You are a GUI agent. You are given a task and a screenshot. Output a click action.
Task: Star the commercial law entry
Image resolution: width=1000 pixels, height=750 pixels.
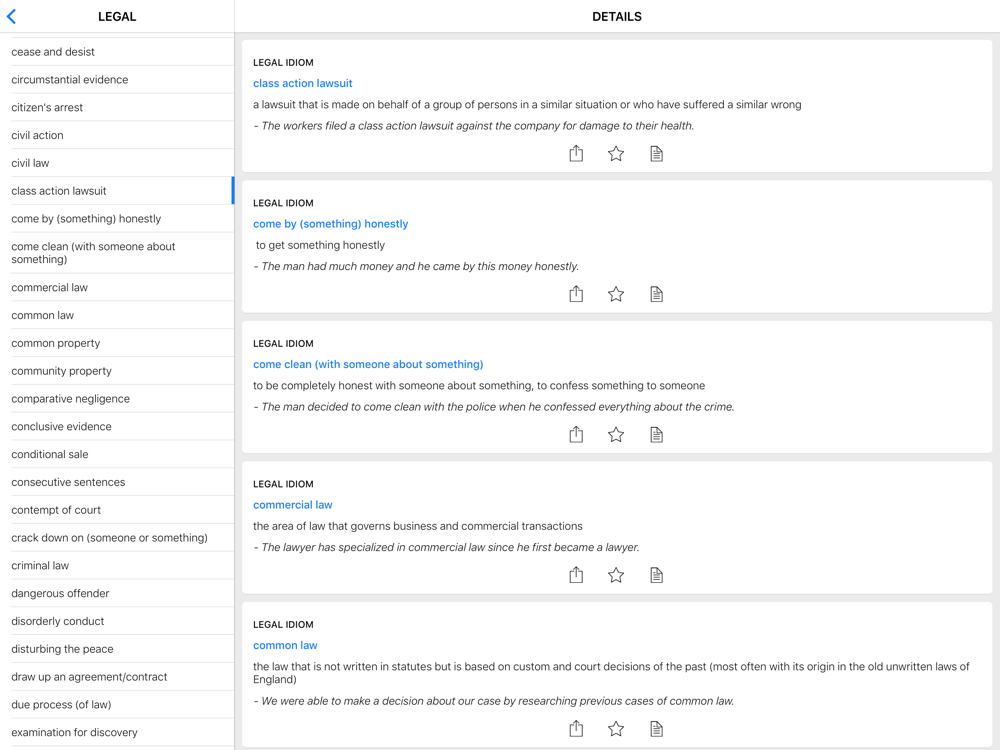pyautogui.click(x=616, y=575)
